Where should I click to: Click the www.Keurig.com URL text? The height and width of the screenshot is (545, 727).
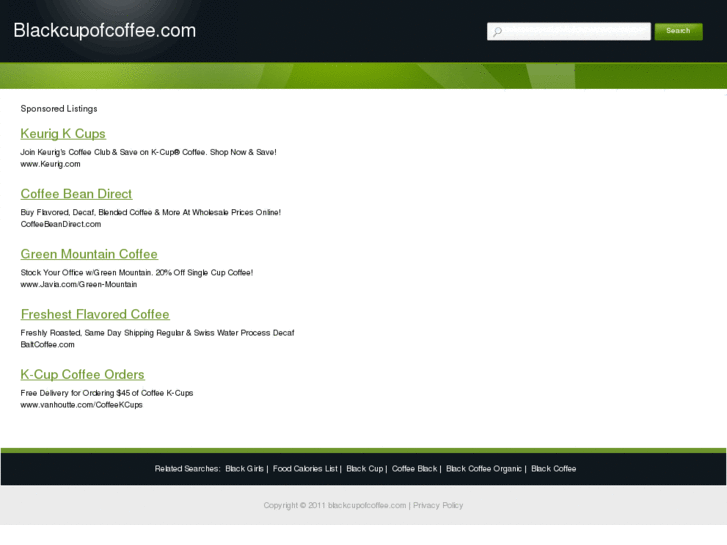tap(50, 164)
